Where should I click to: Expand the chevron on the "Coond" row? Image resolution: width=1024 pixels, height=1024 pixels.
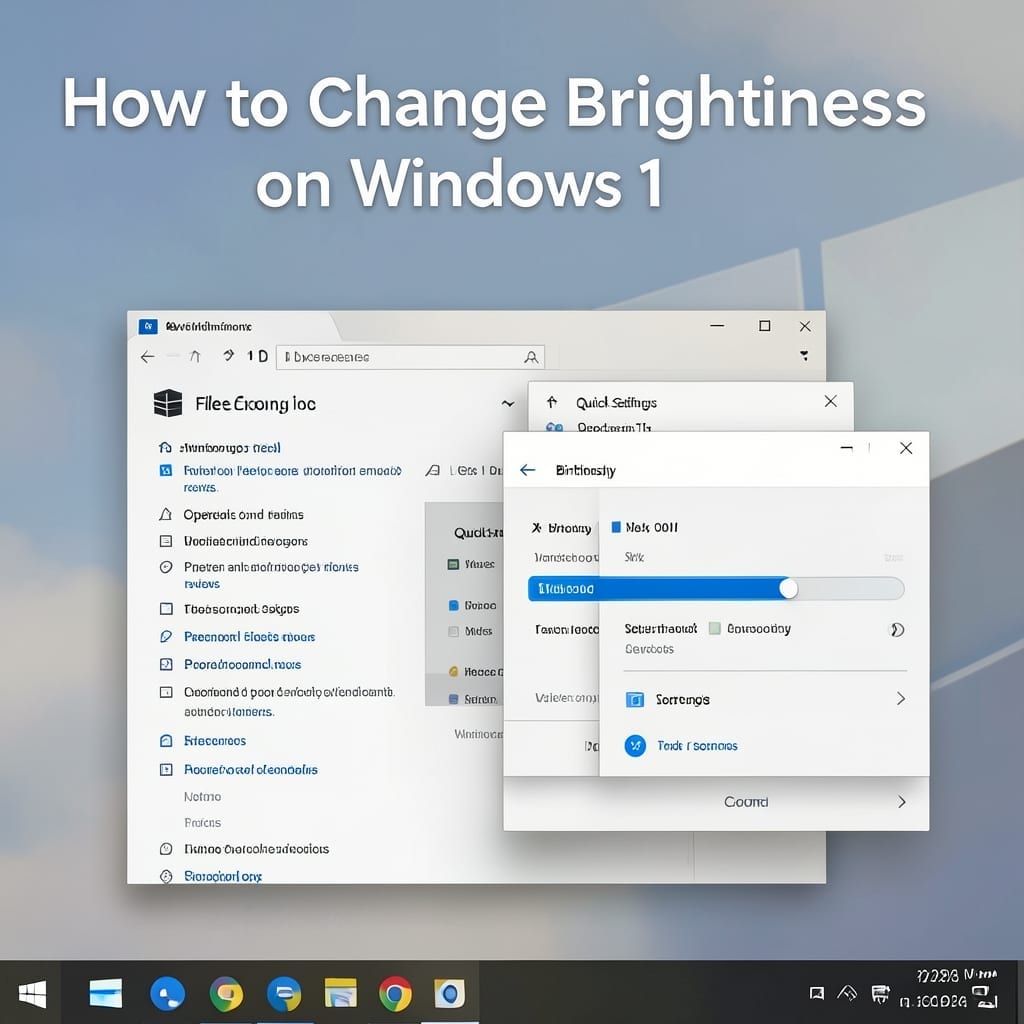point(901,802)
